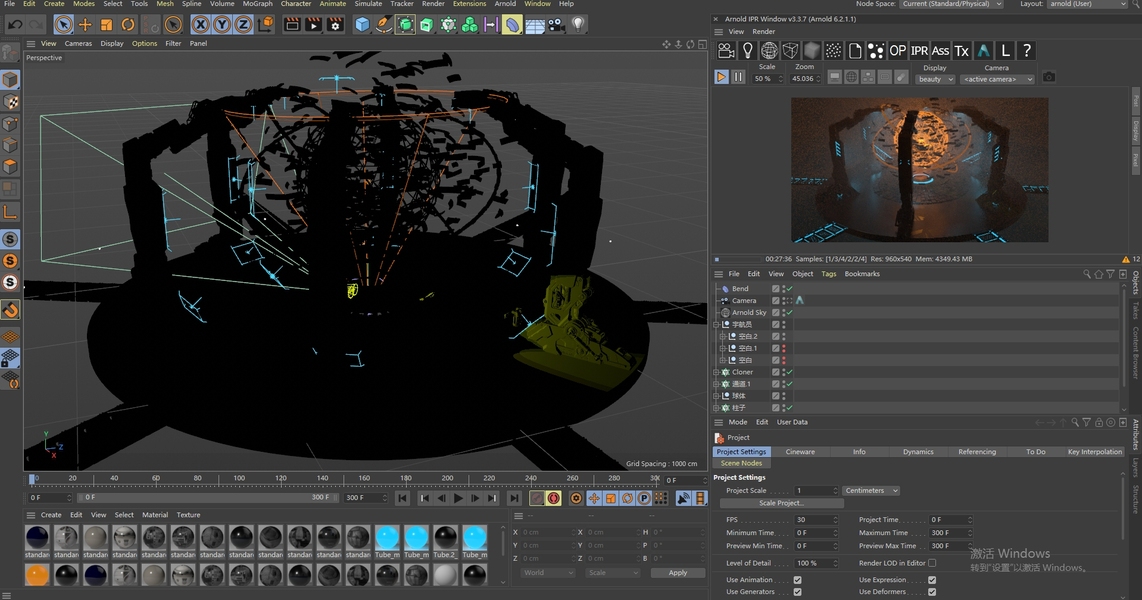
Task: Toggle Use Animation checkbox
Action: pos(798,580)
